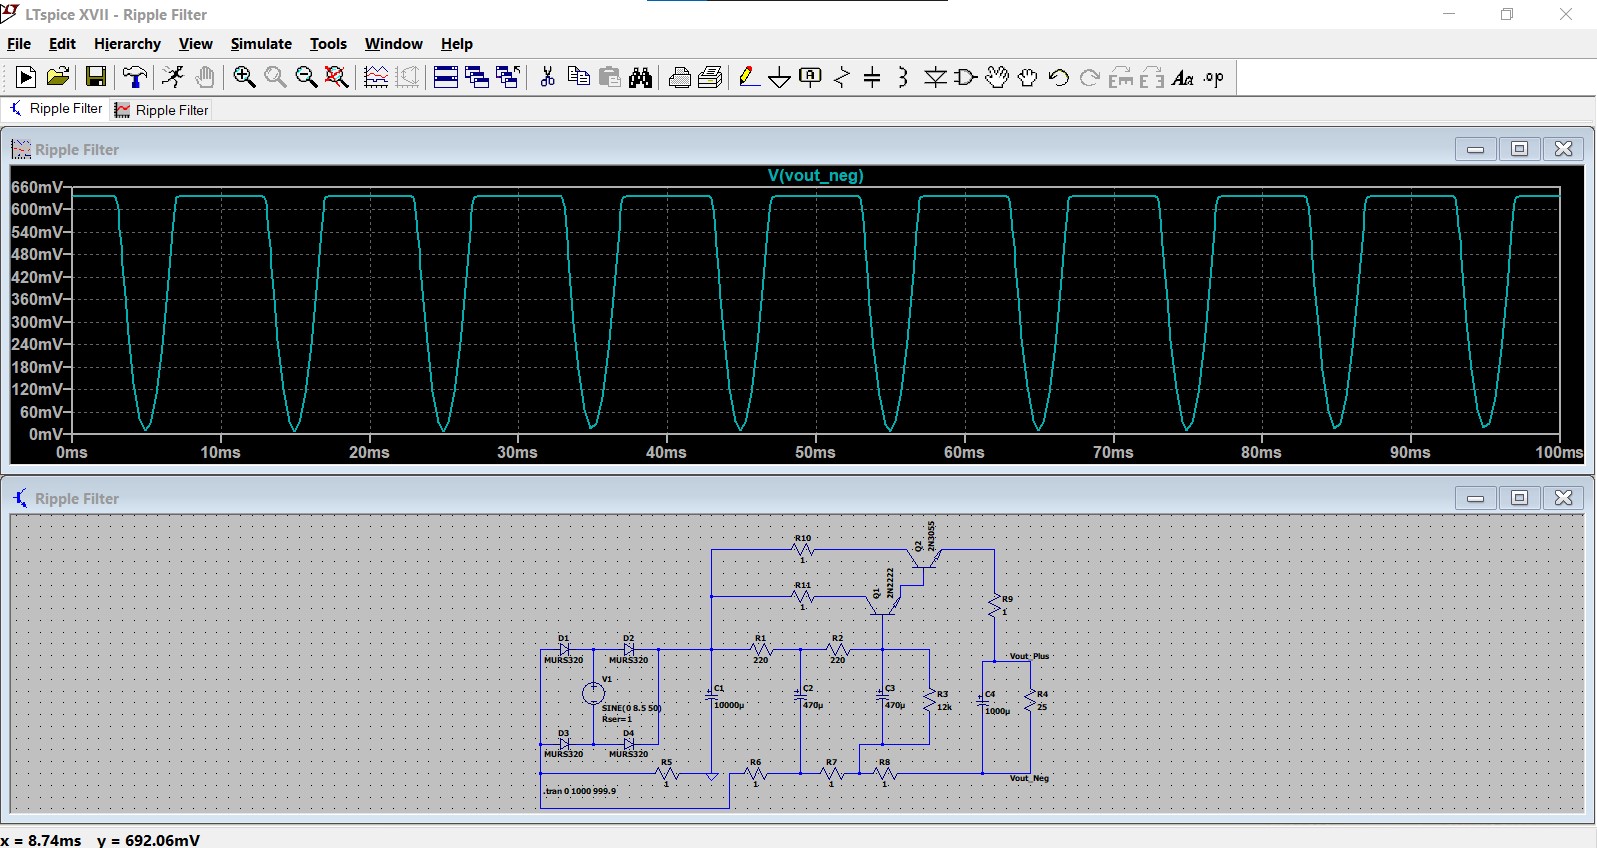Open the Component gate icon

tap(966, 77)
